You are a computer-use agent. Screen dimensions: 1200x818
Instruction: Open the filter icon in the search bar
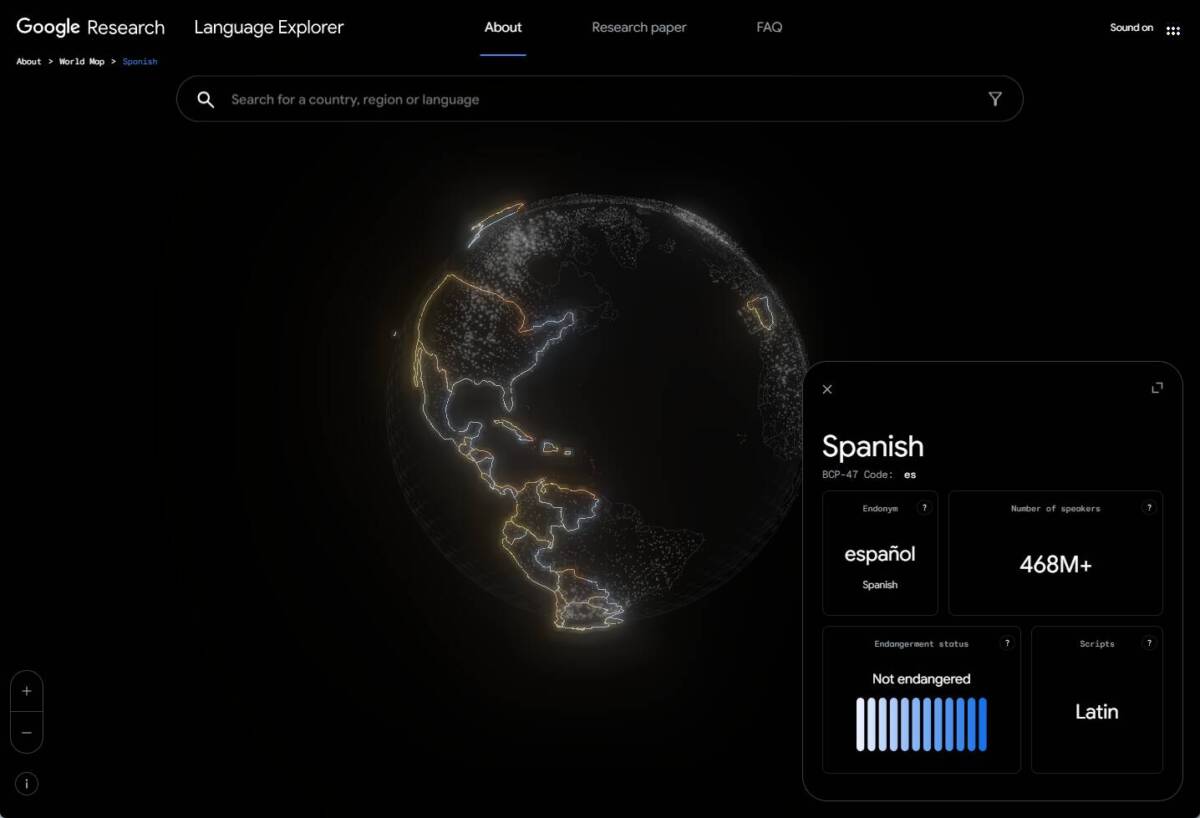pos(995,99)
